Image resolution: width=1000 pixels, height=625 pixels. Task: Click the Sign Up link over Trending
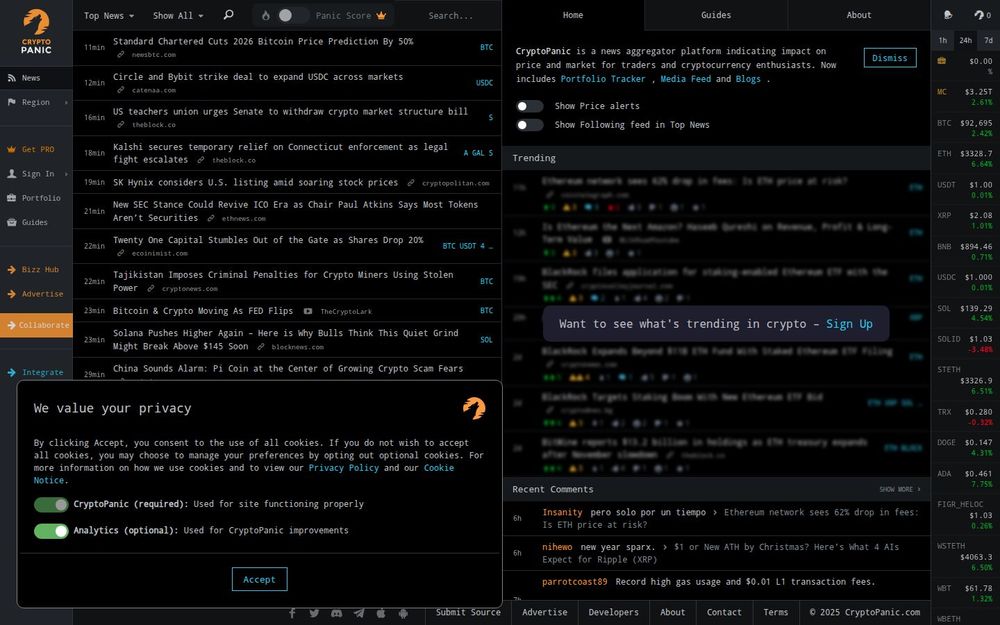pos(849,323)
